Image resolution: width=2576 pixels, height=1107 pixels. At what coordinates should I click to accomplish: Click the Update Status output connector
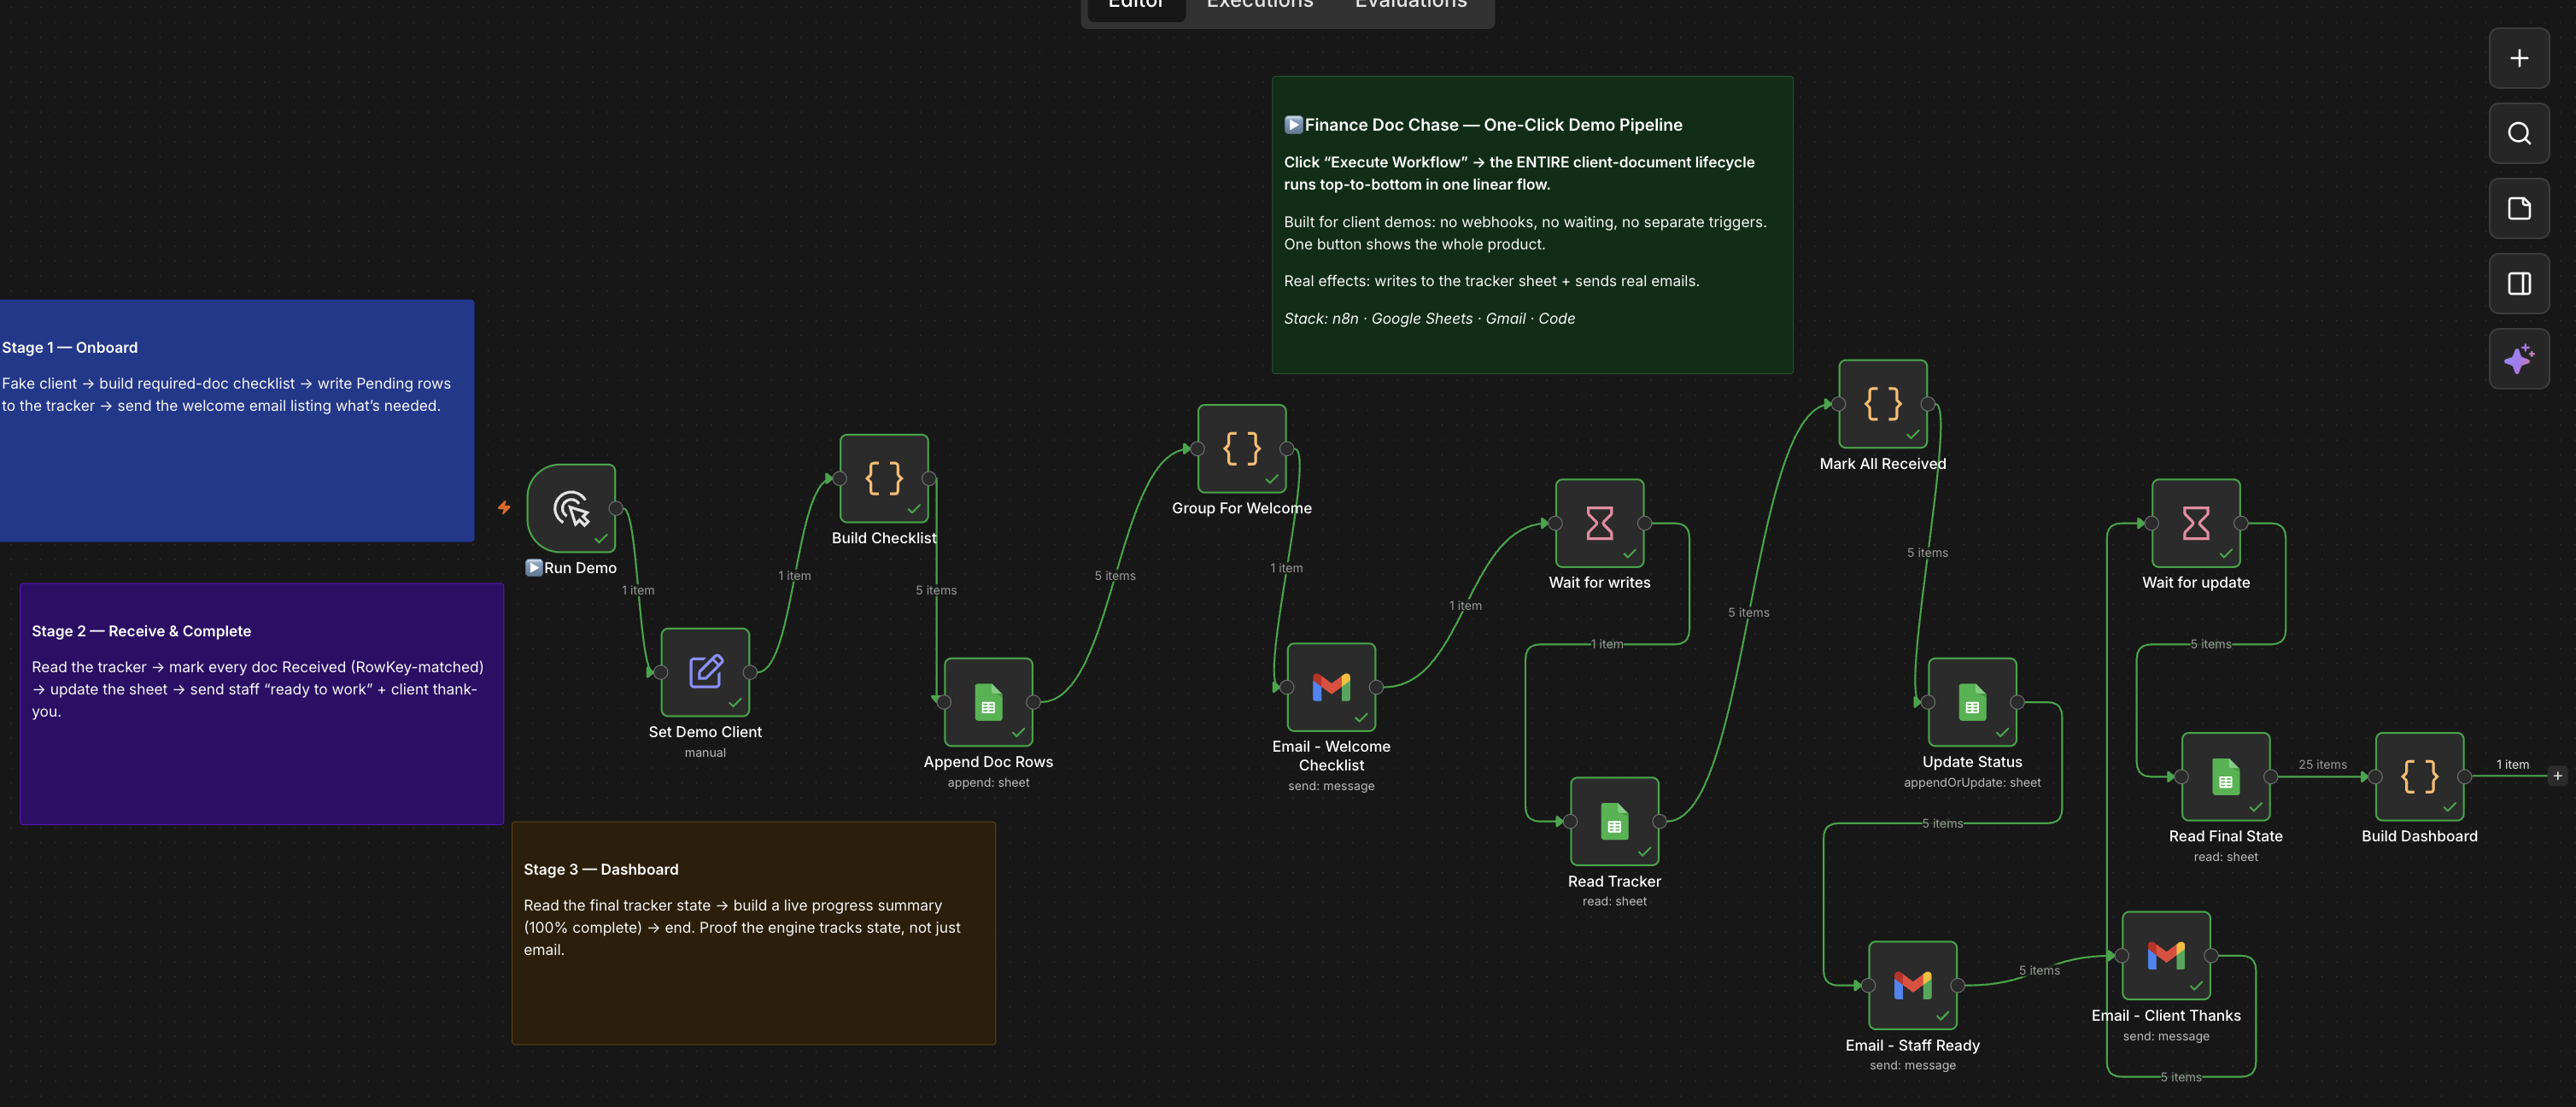(x=2017, y=702)
